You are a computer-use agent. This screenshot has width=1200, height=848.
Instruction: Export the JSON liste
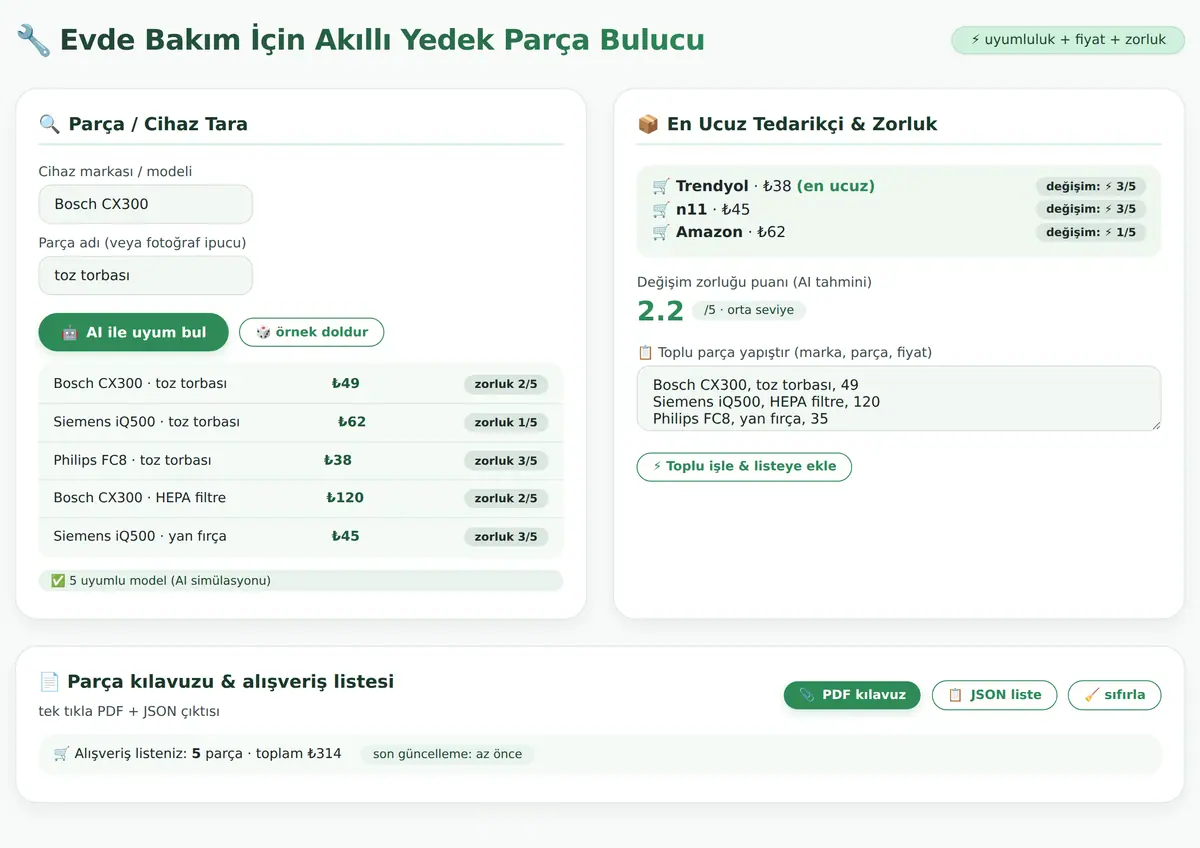point(994,695)
